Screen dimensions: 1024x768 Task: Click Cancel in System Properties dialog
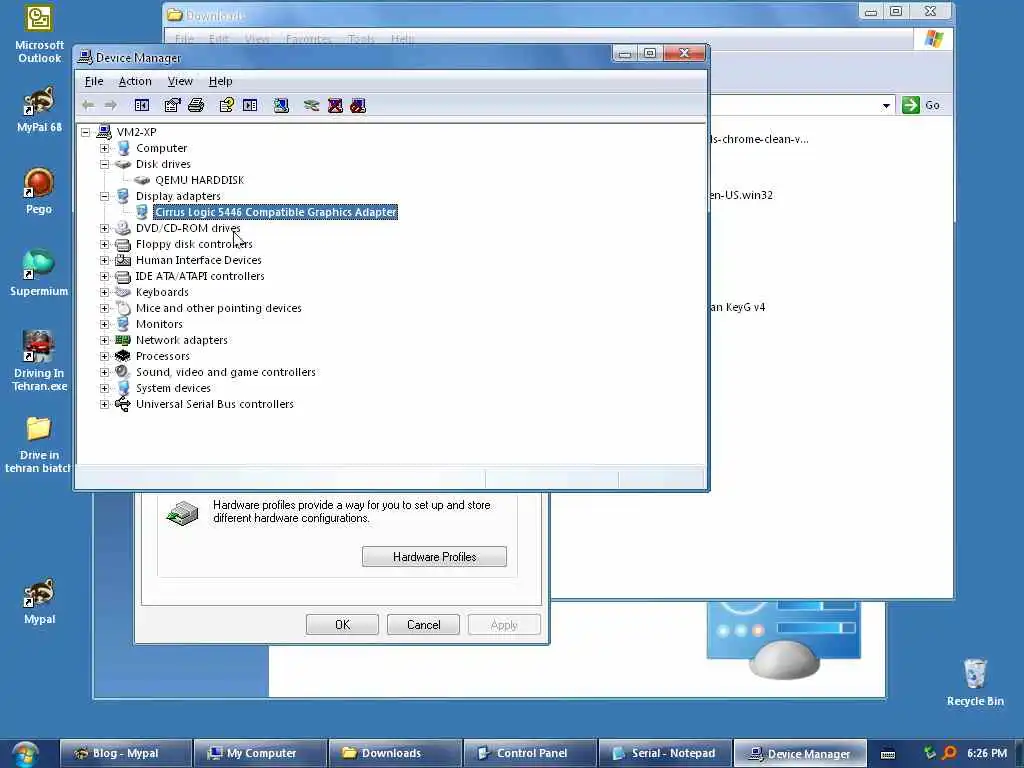click(x=423, y=624)
